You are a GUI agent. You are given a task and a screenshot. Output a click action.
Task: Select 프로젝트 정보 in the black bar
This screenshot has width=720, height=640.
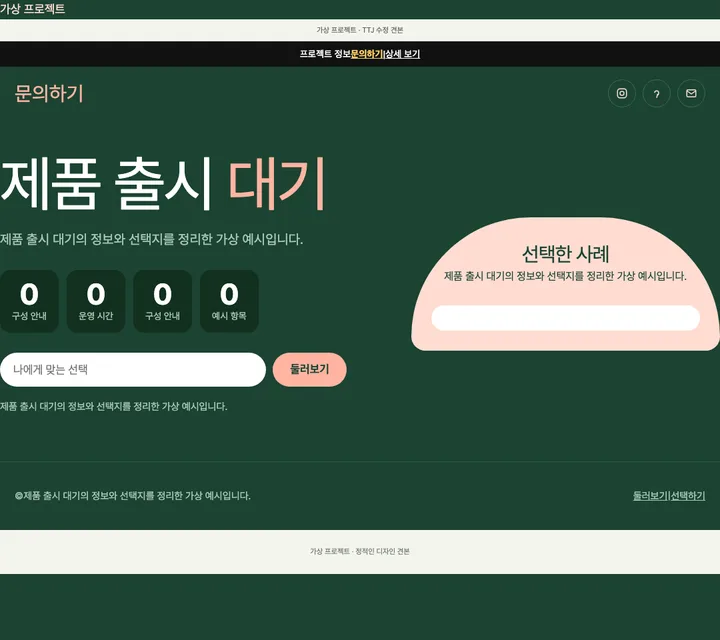(x=325, y=54)
